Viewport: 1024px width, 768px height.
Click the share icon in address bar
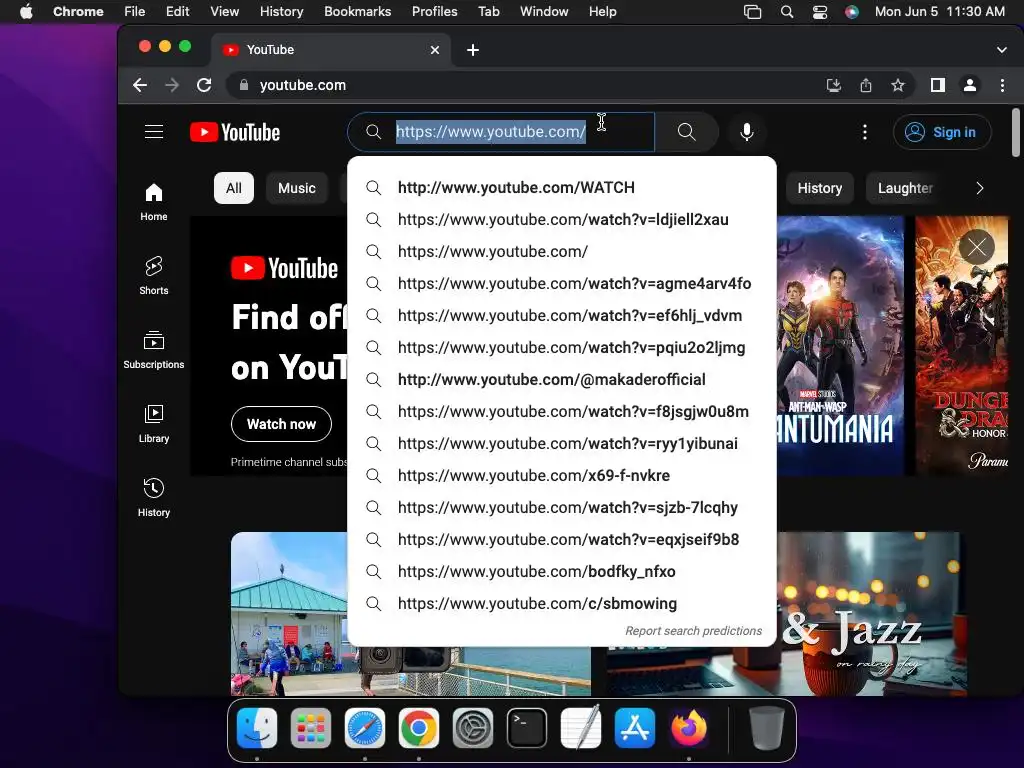pos(866,85)
